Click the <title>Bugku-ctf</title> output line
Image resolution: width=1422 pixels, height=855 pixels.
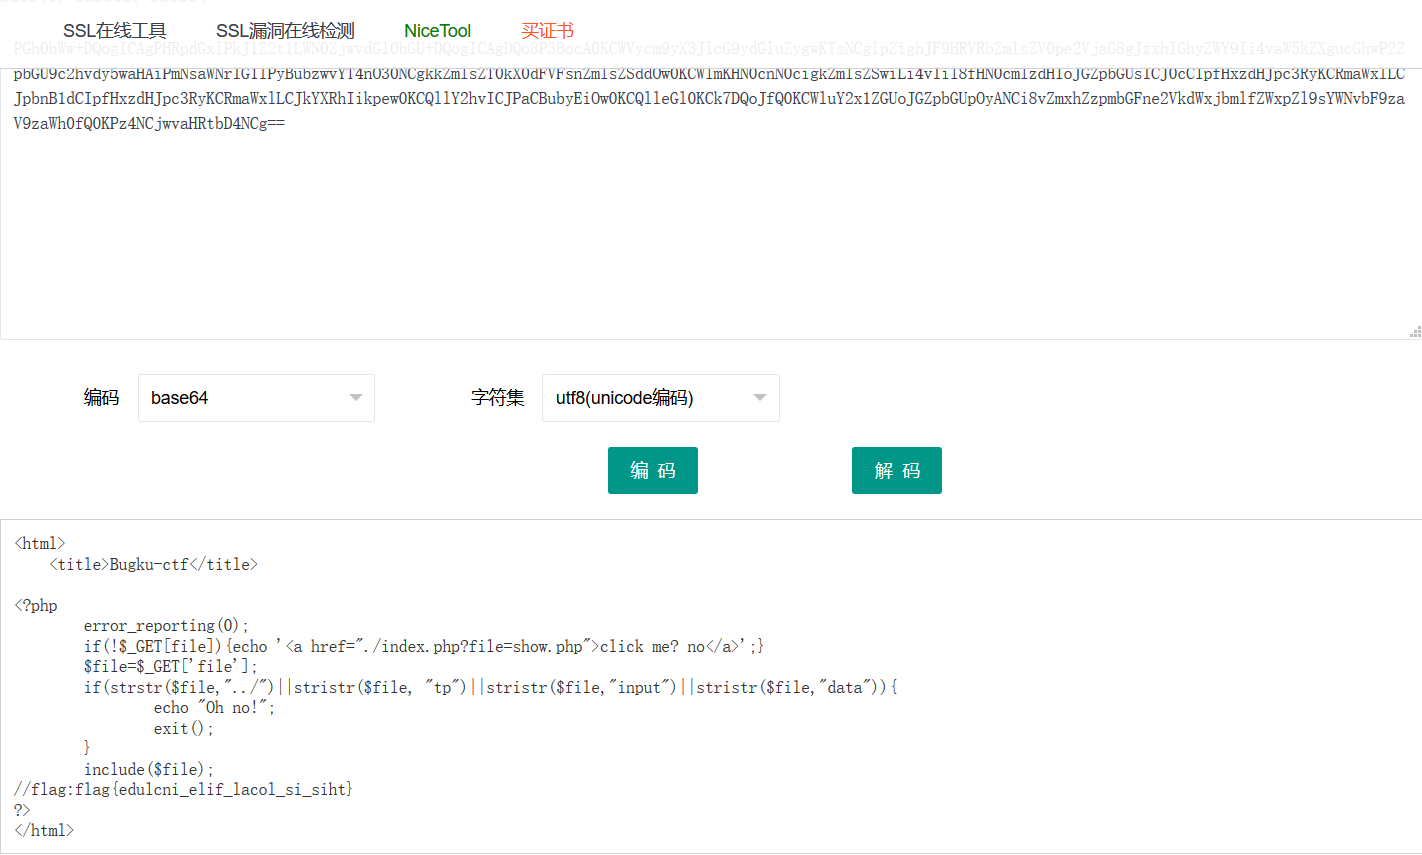point(154,564)
